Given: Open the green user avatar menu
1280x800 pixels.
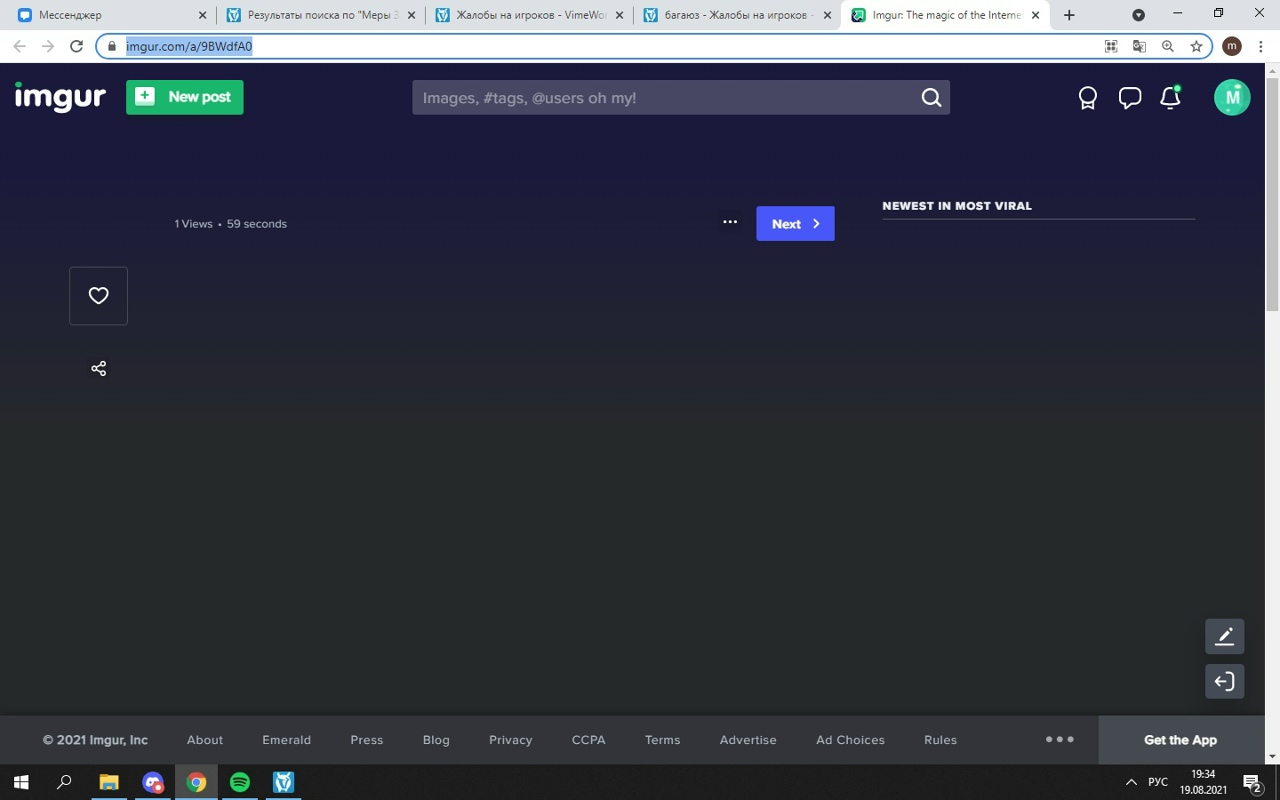Looking at the screenshot, I should coord(1232,98).
